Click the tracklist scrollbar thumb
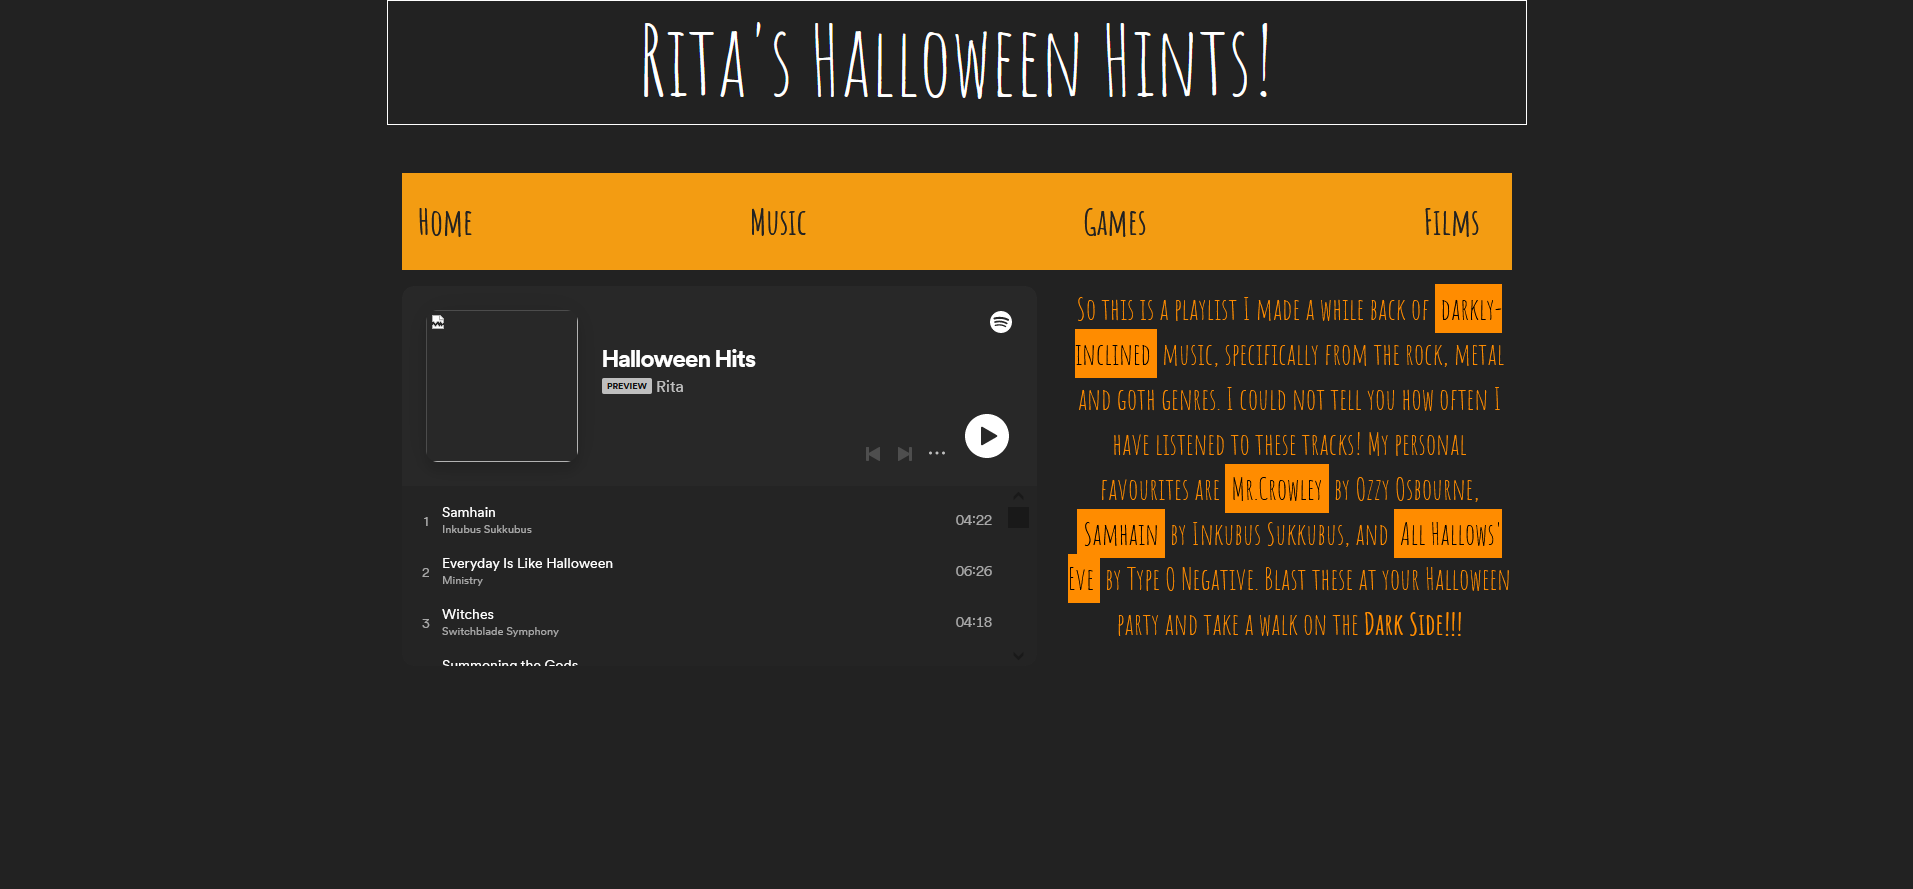Image resolution: width=1913 pixels, height=889 pixels. (x=1018, y=518)
